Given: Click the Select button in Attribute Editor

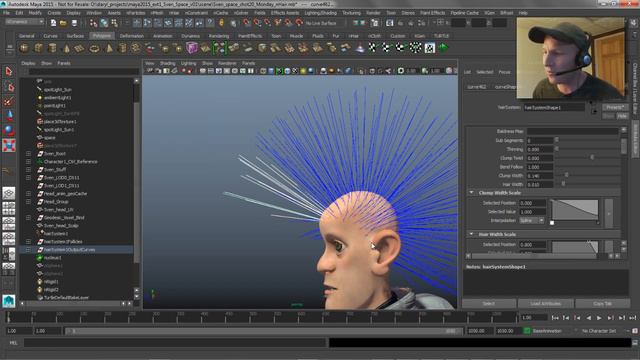Looking at the screenshot, I should tap(489, 304).
